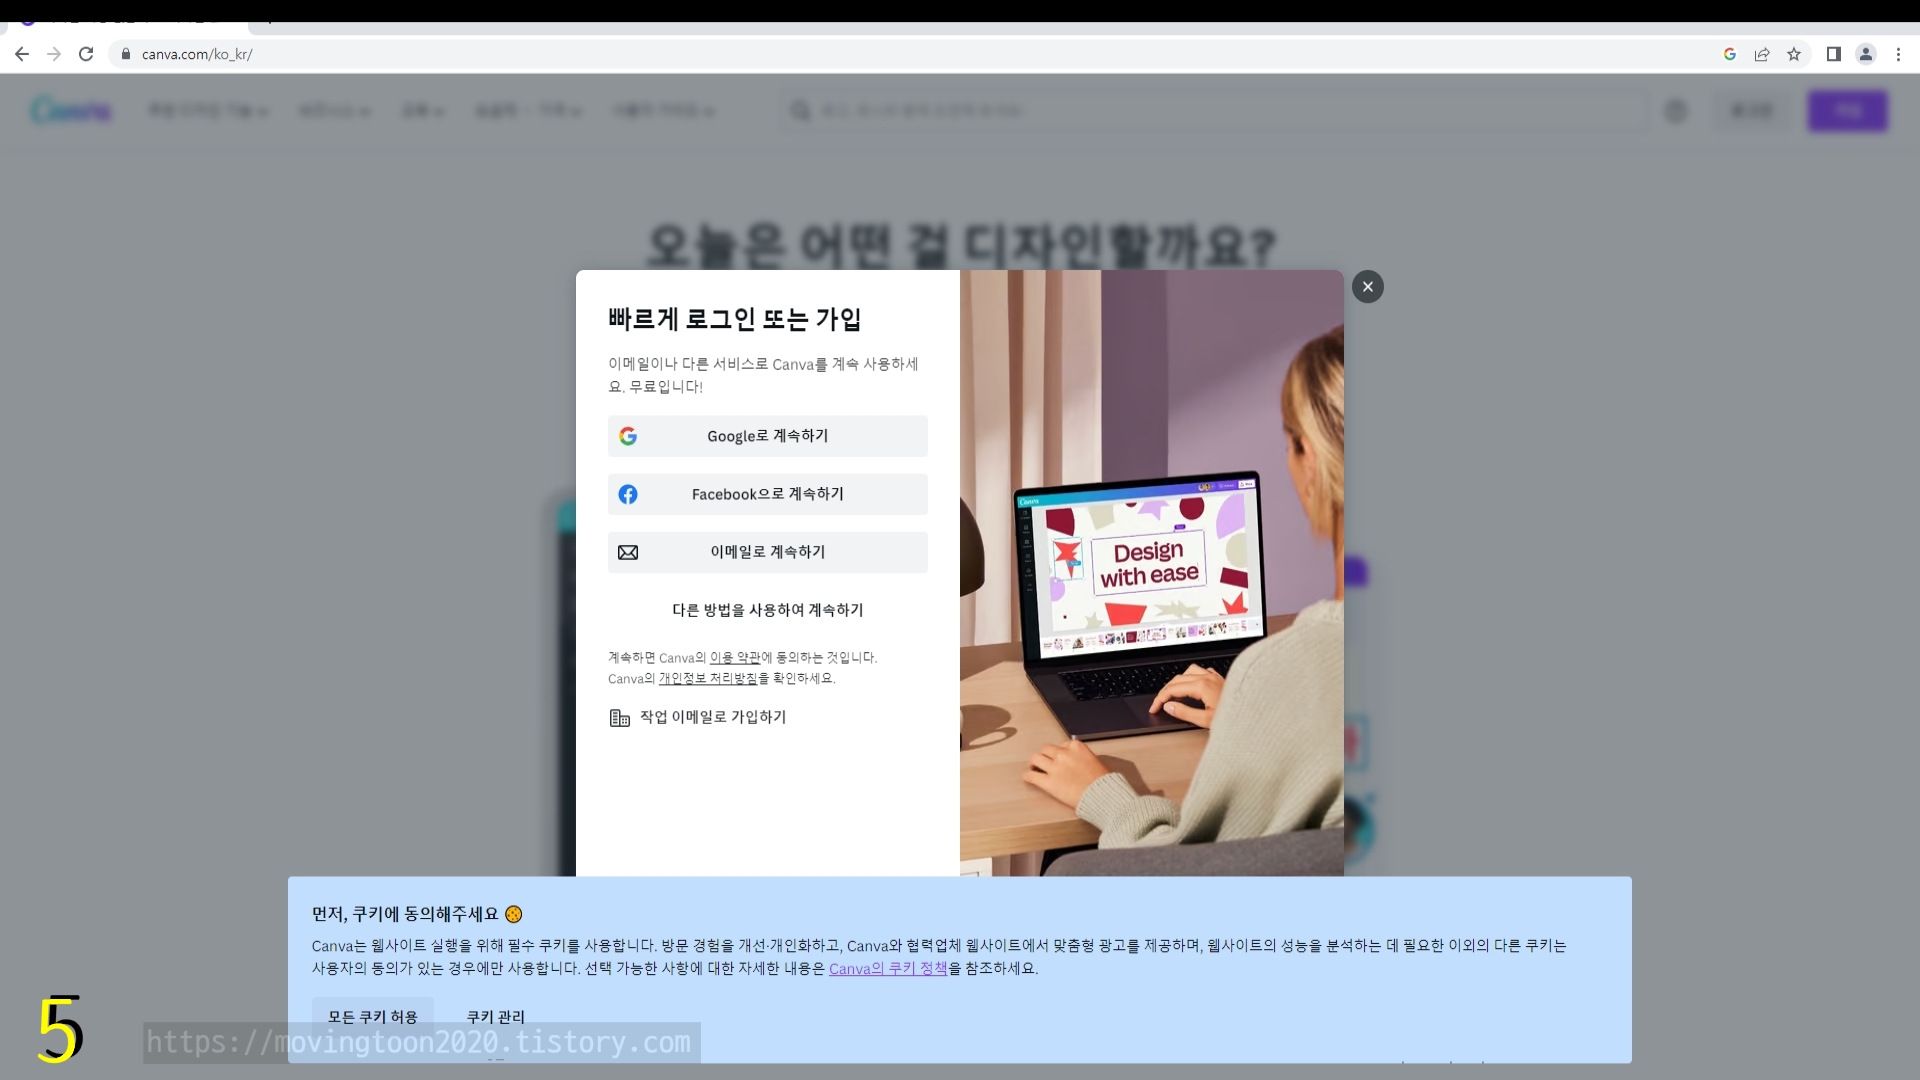The width and height of the screenshot is (1920, 1080).
Task: Reload the page
Action: click(x=86, y=54)
